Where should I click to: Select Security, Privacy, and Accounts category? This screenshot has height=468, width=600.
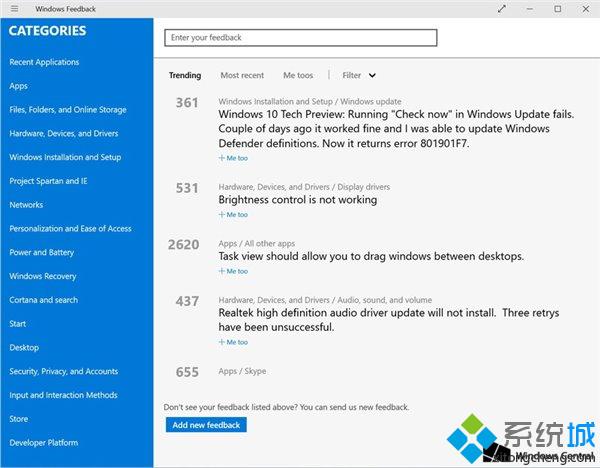pyautogui.click(x=64, y=371)
